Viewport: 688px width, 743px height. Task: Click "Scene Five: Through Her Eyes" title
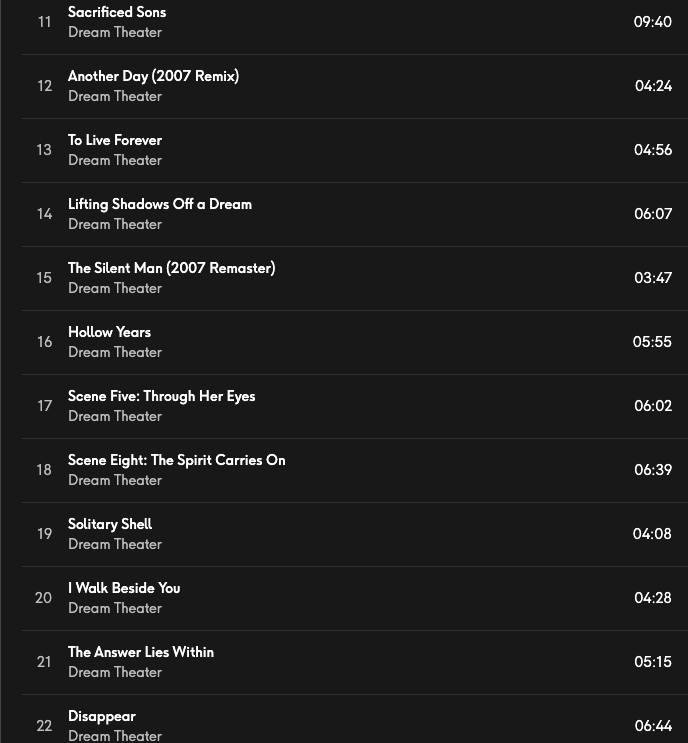(161, 396)
